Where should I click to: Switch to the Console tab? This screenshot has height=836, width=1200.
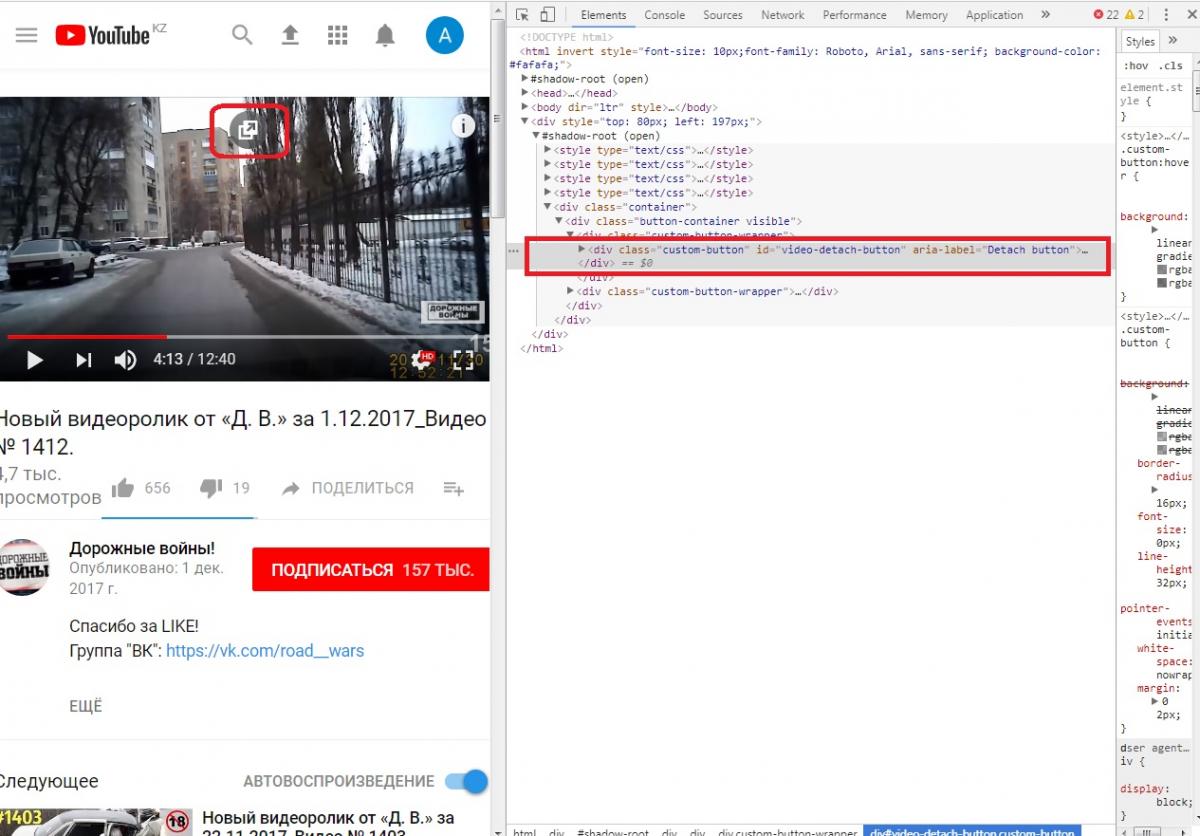664,15
